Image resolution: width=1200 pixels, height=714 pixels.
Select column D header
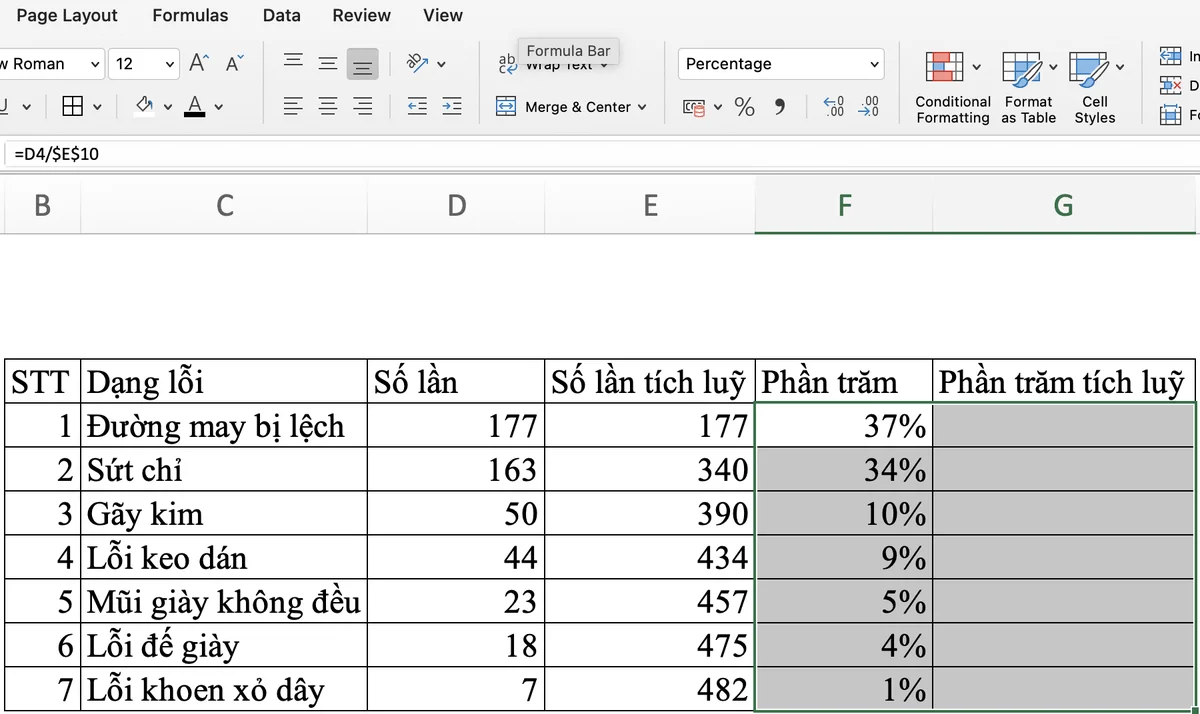[x=456, y=205]
